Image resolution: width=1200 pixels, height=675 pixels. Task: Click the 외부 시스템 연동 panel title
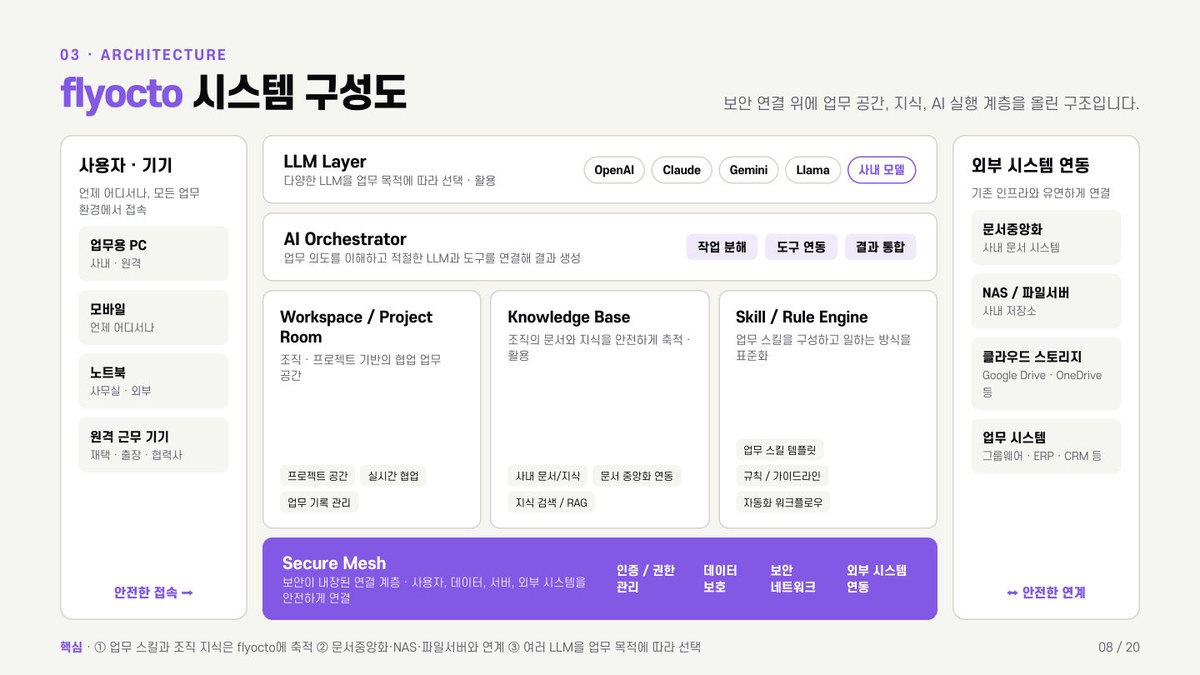[x=1030, y=166]
